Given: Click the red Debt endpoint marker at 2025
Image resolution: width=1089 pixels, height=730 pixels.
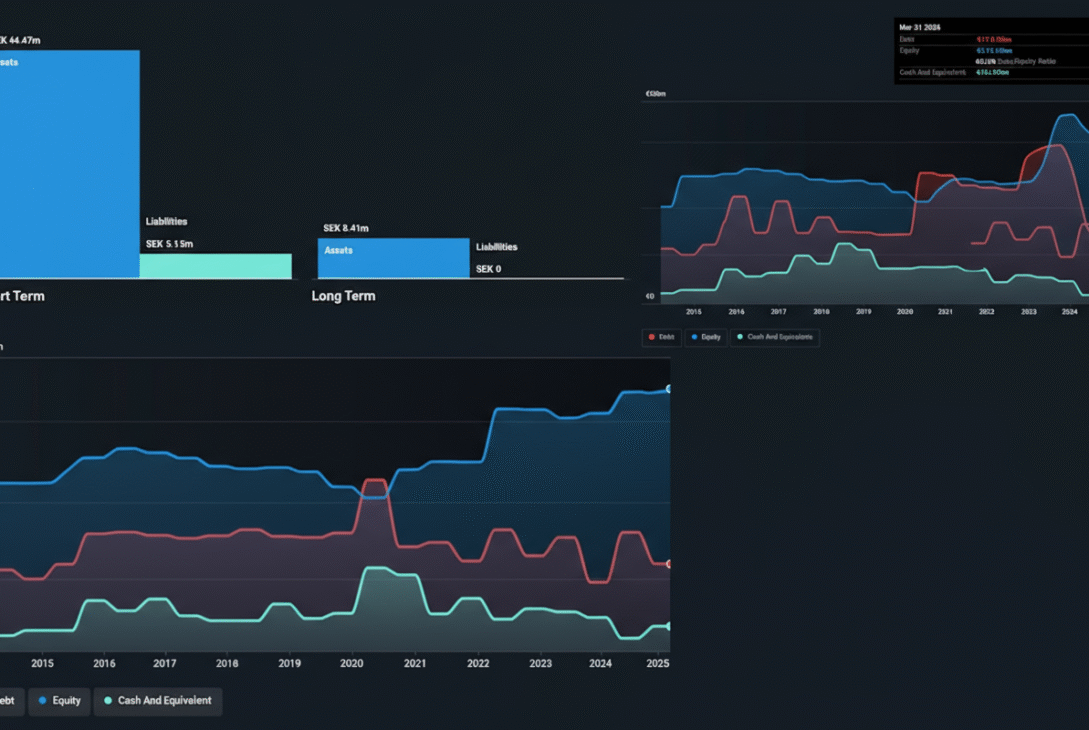Looking at the screenshot, I should tap(669, 564).
